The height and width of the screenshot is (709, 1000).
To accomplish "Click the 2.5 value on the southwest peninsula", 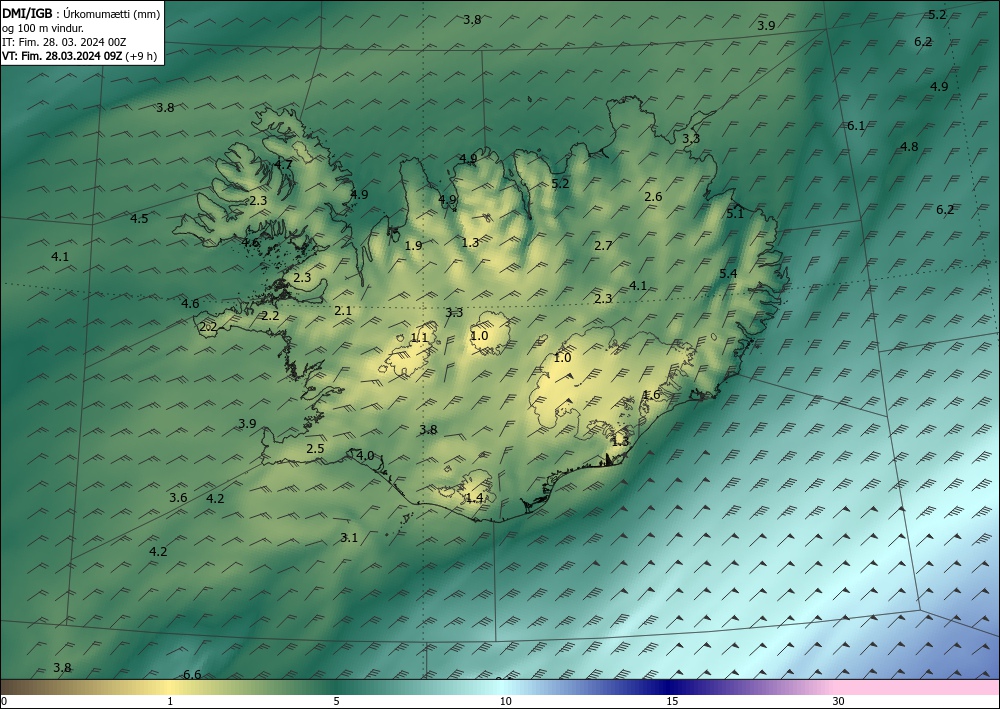I will point(315,449).
